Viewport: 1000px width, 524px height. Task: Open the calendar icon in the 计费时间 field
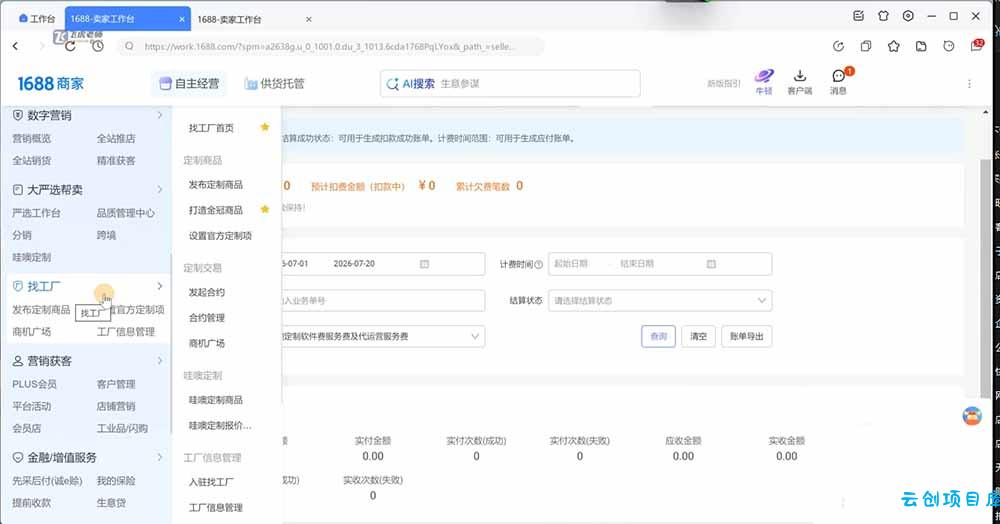(x=711, y=264)
